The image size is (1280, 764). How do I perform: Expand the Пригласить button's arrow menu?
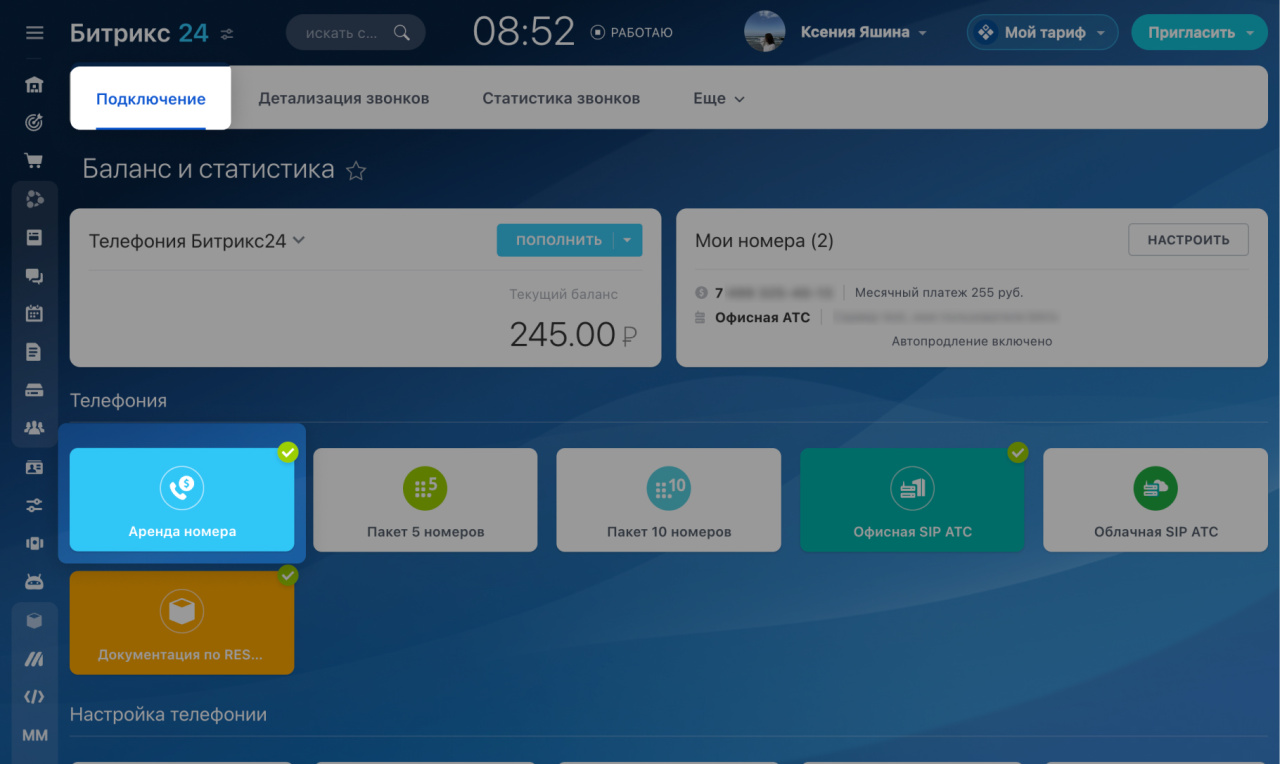tap(1250, 33)
